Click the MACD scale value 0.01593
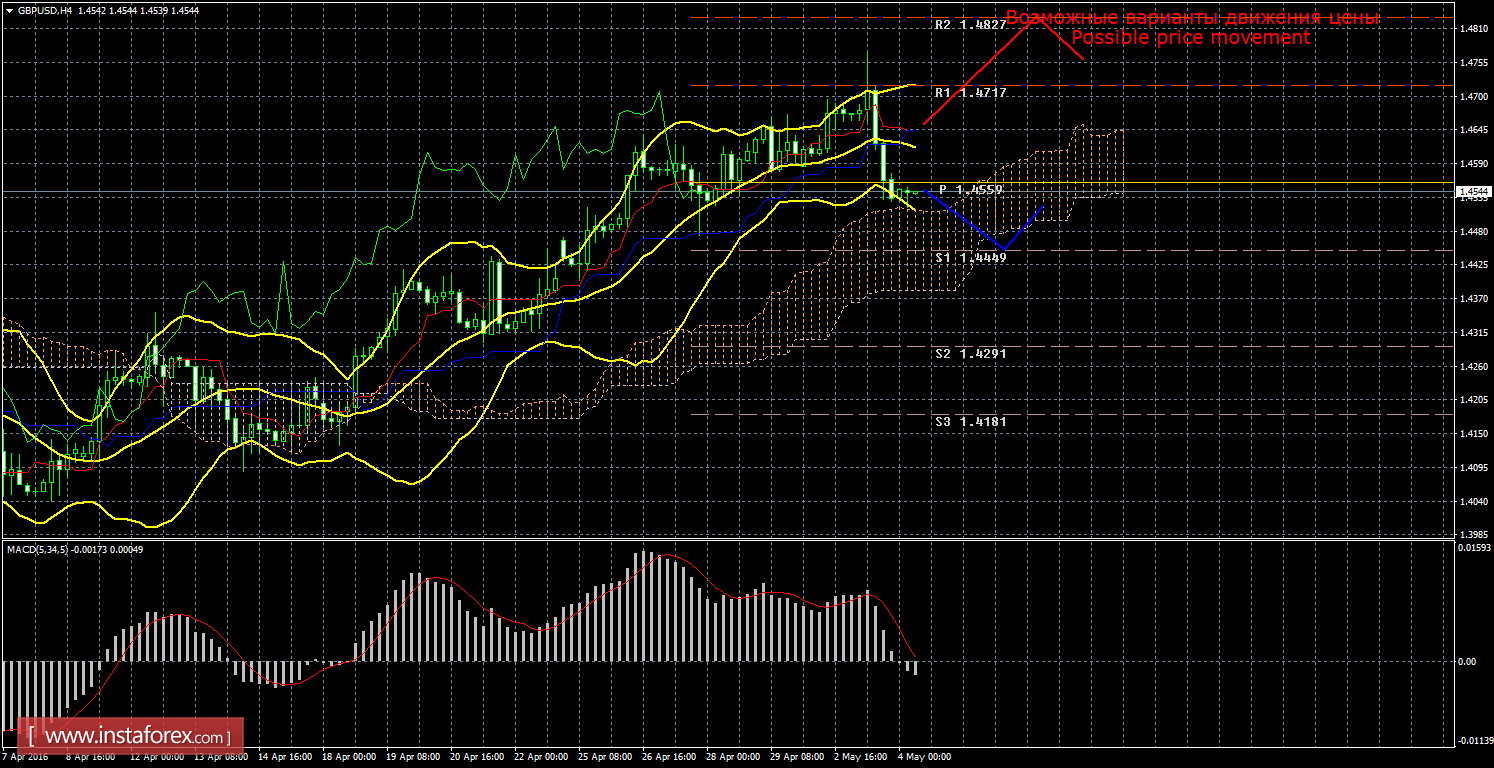This screenshot has width=1494, height=768. tap(1473, 548)
